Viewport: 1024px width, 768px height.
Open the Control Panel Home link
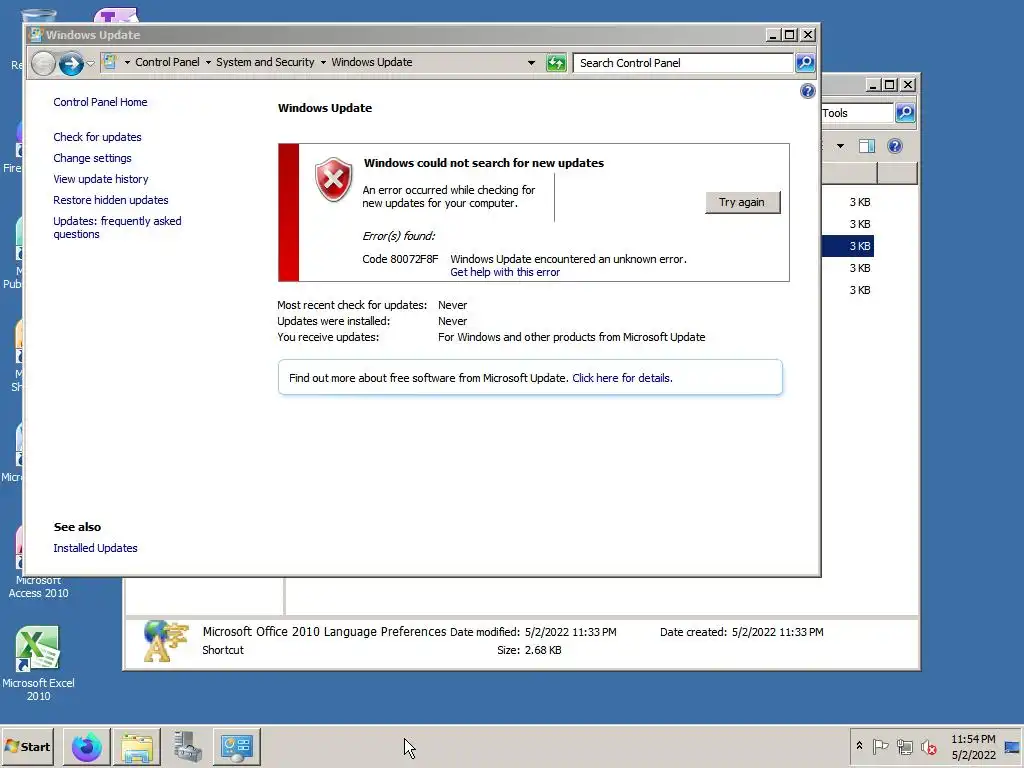point(100,102)
